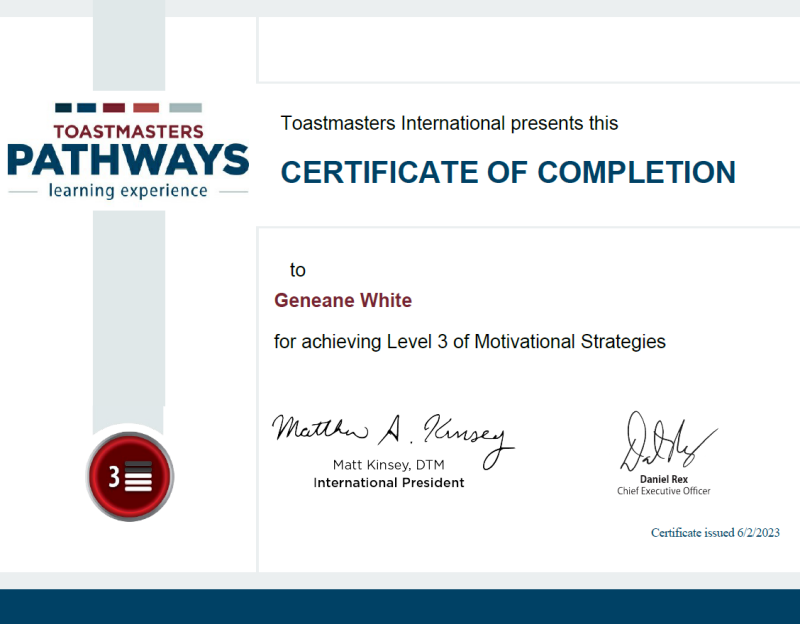The image size is (800, 624).
Task: Click the red Level 3 badge
Action: pos(130,476)
